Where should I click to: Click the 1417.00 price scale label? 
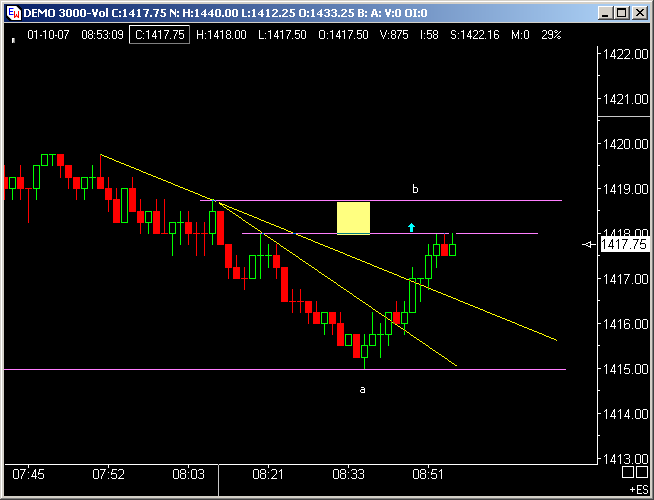[x=626, y=279]
